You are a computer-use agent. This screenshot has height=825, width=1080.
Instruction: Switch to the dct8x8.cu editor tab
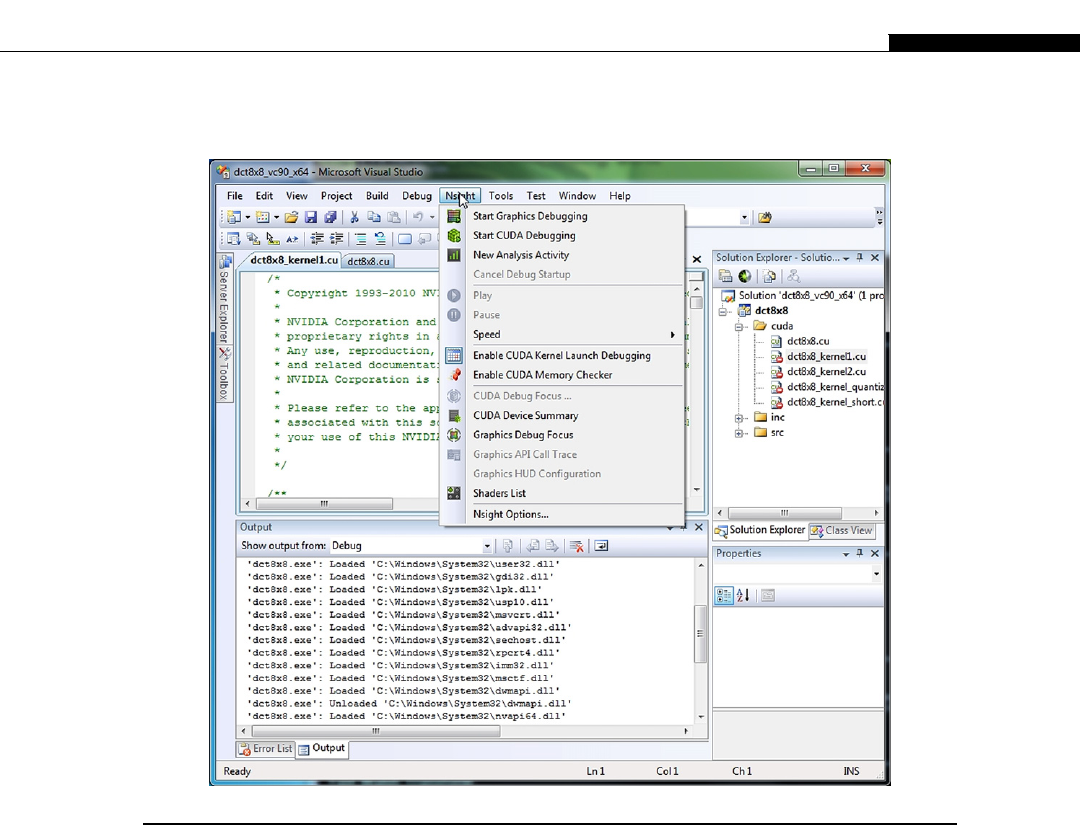[x=368, y=262]
